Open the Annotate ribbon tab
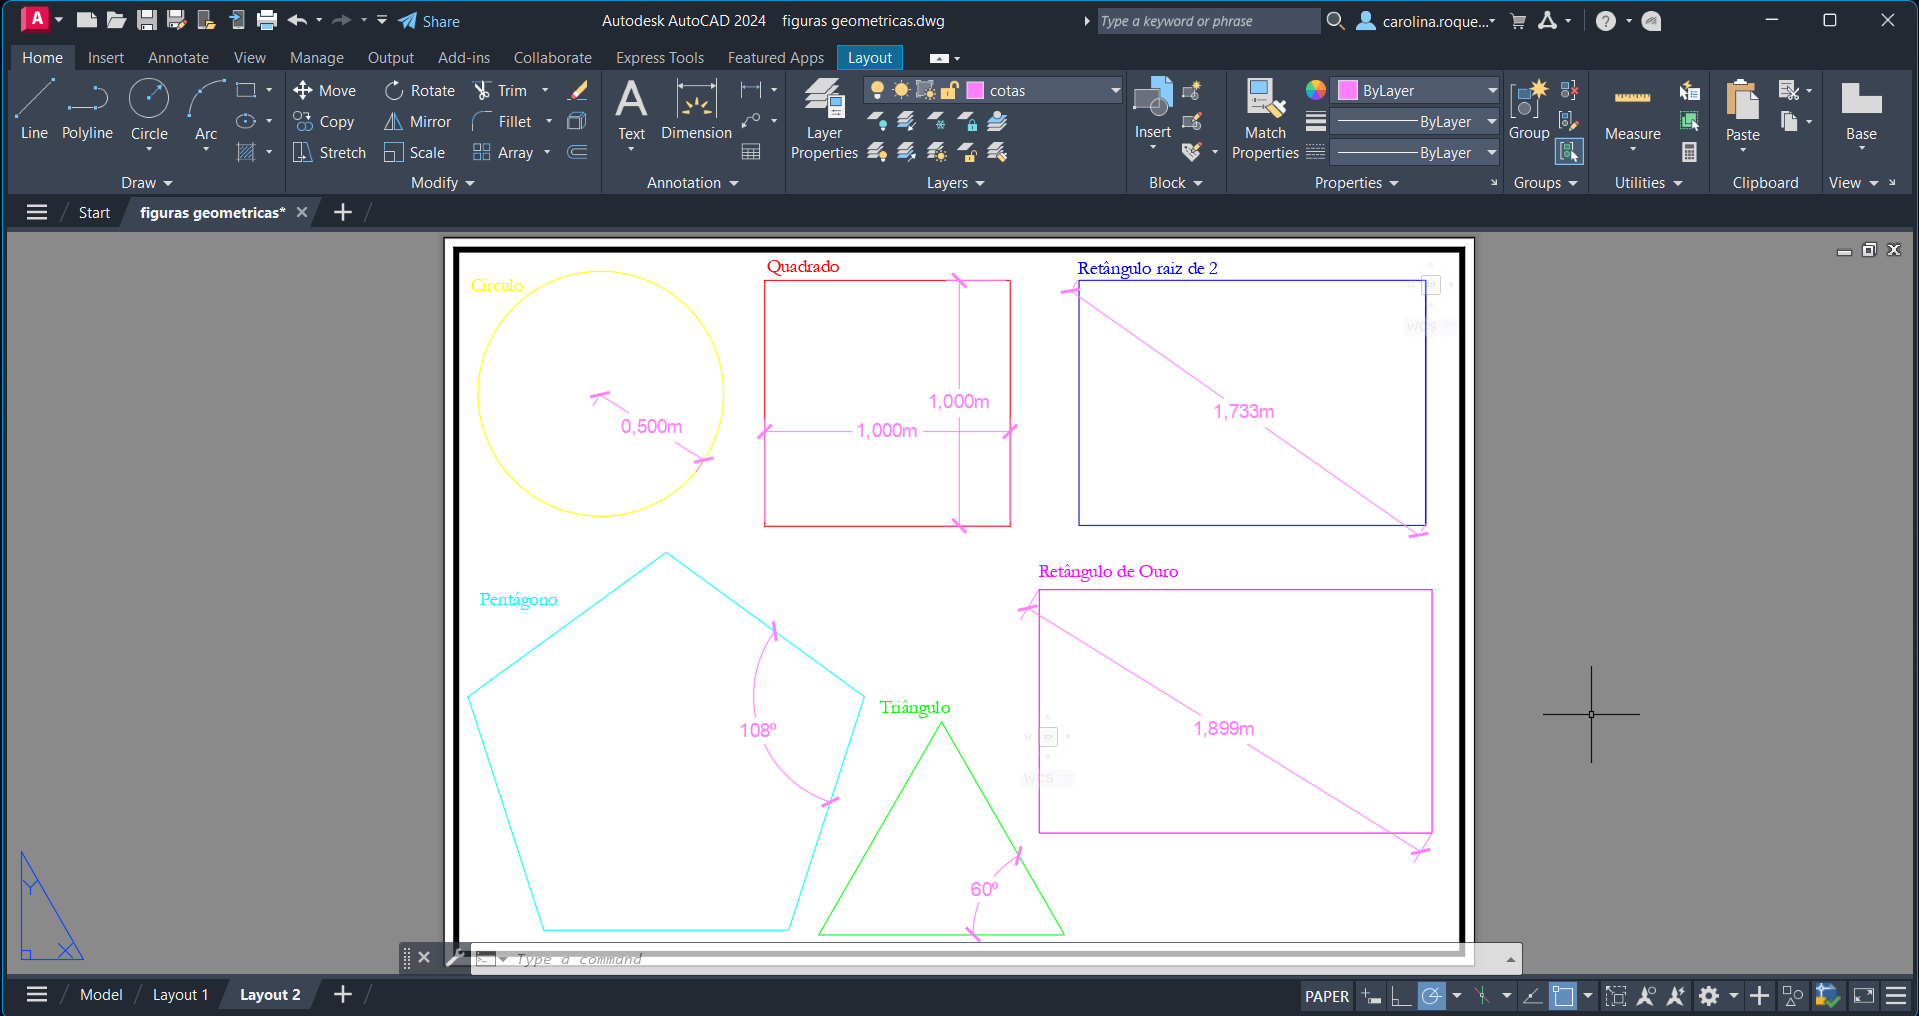The height and width of the screenshot is (1016, 1919). pyautogui.click(x=178, y=58)
